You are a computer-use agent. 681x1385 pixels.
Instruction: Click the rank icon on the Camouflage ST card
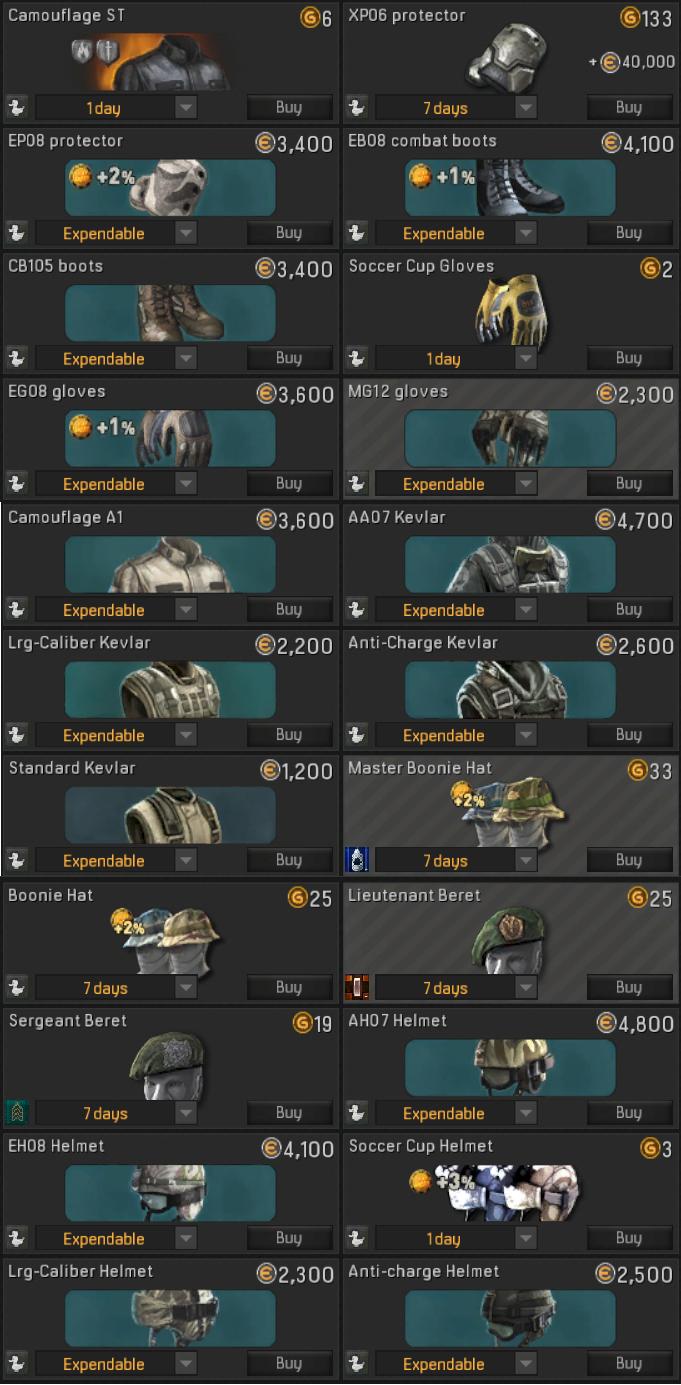[16, 108]
